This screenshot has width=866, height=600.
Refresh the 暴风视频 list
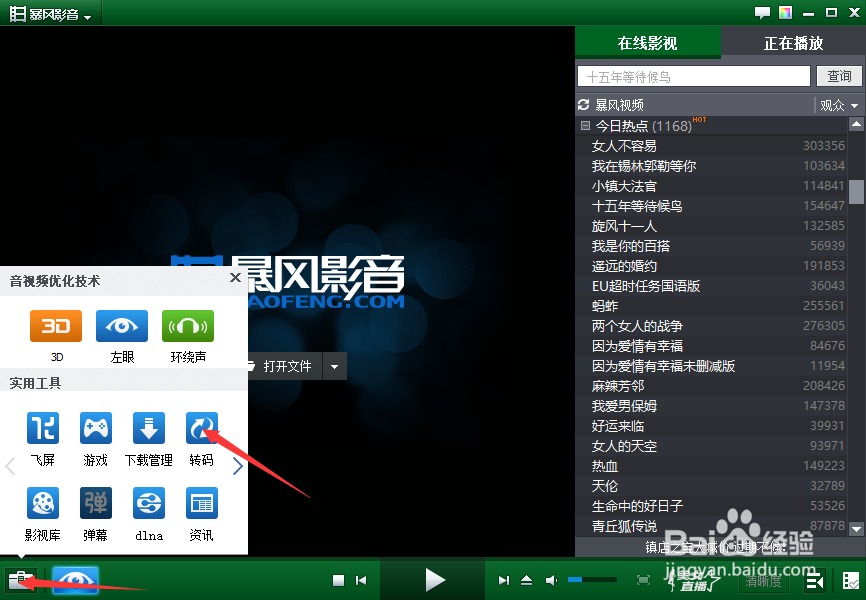[583, 104]
